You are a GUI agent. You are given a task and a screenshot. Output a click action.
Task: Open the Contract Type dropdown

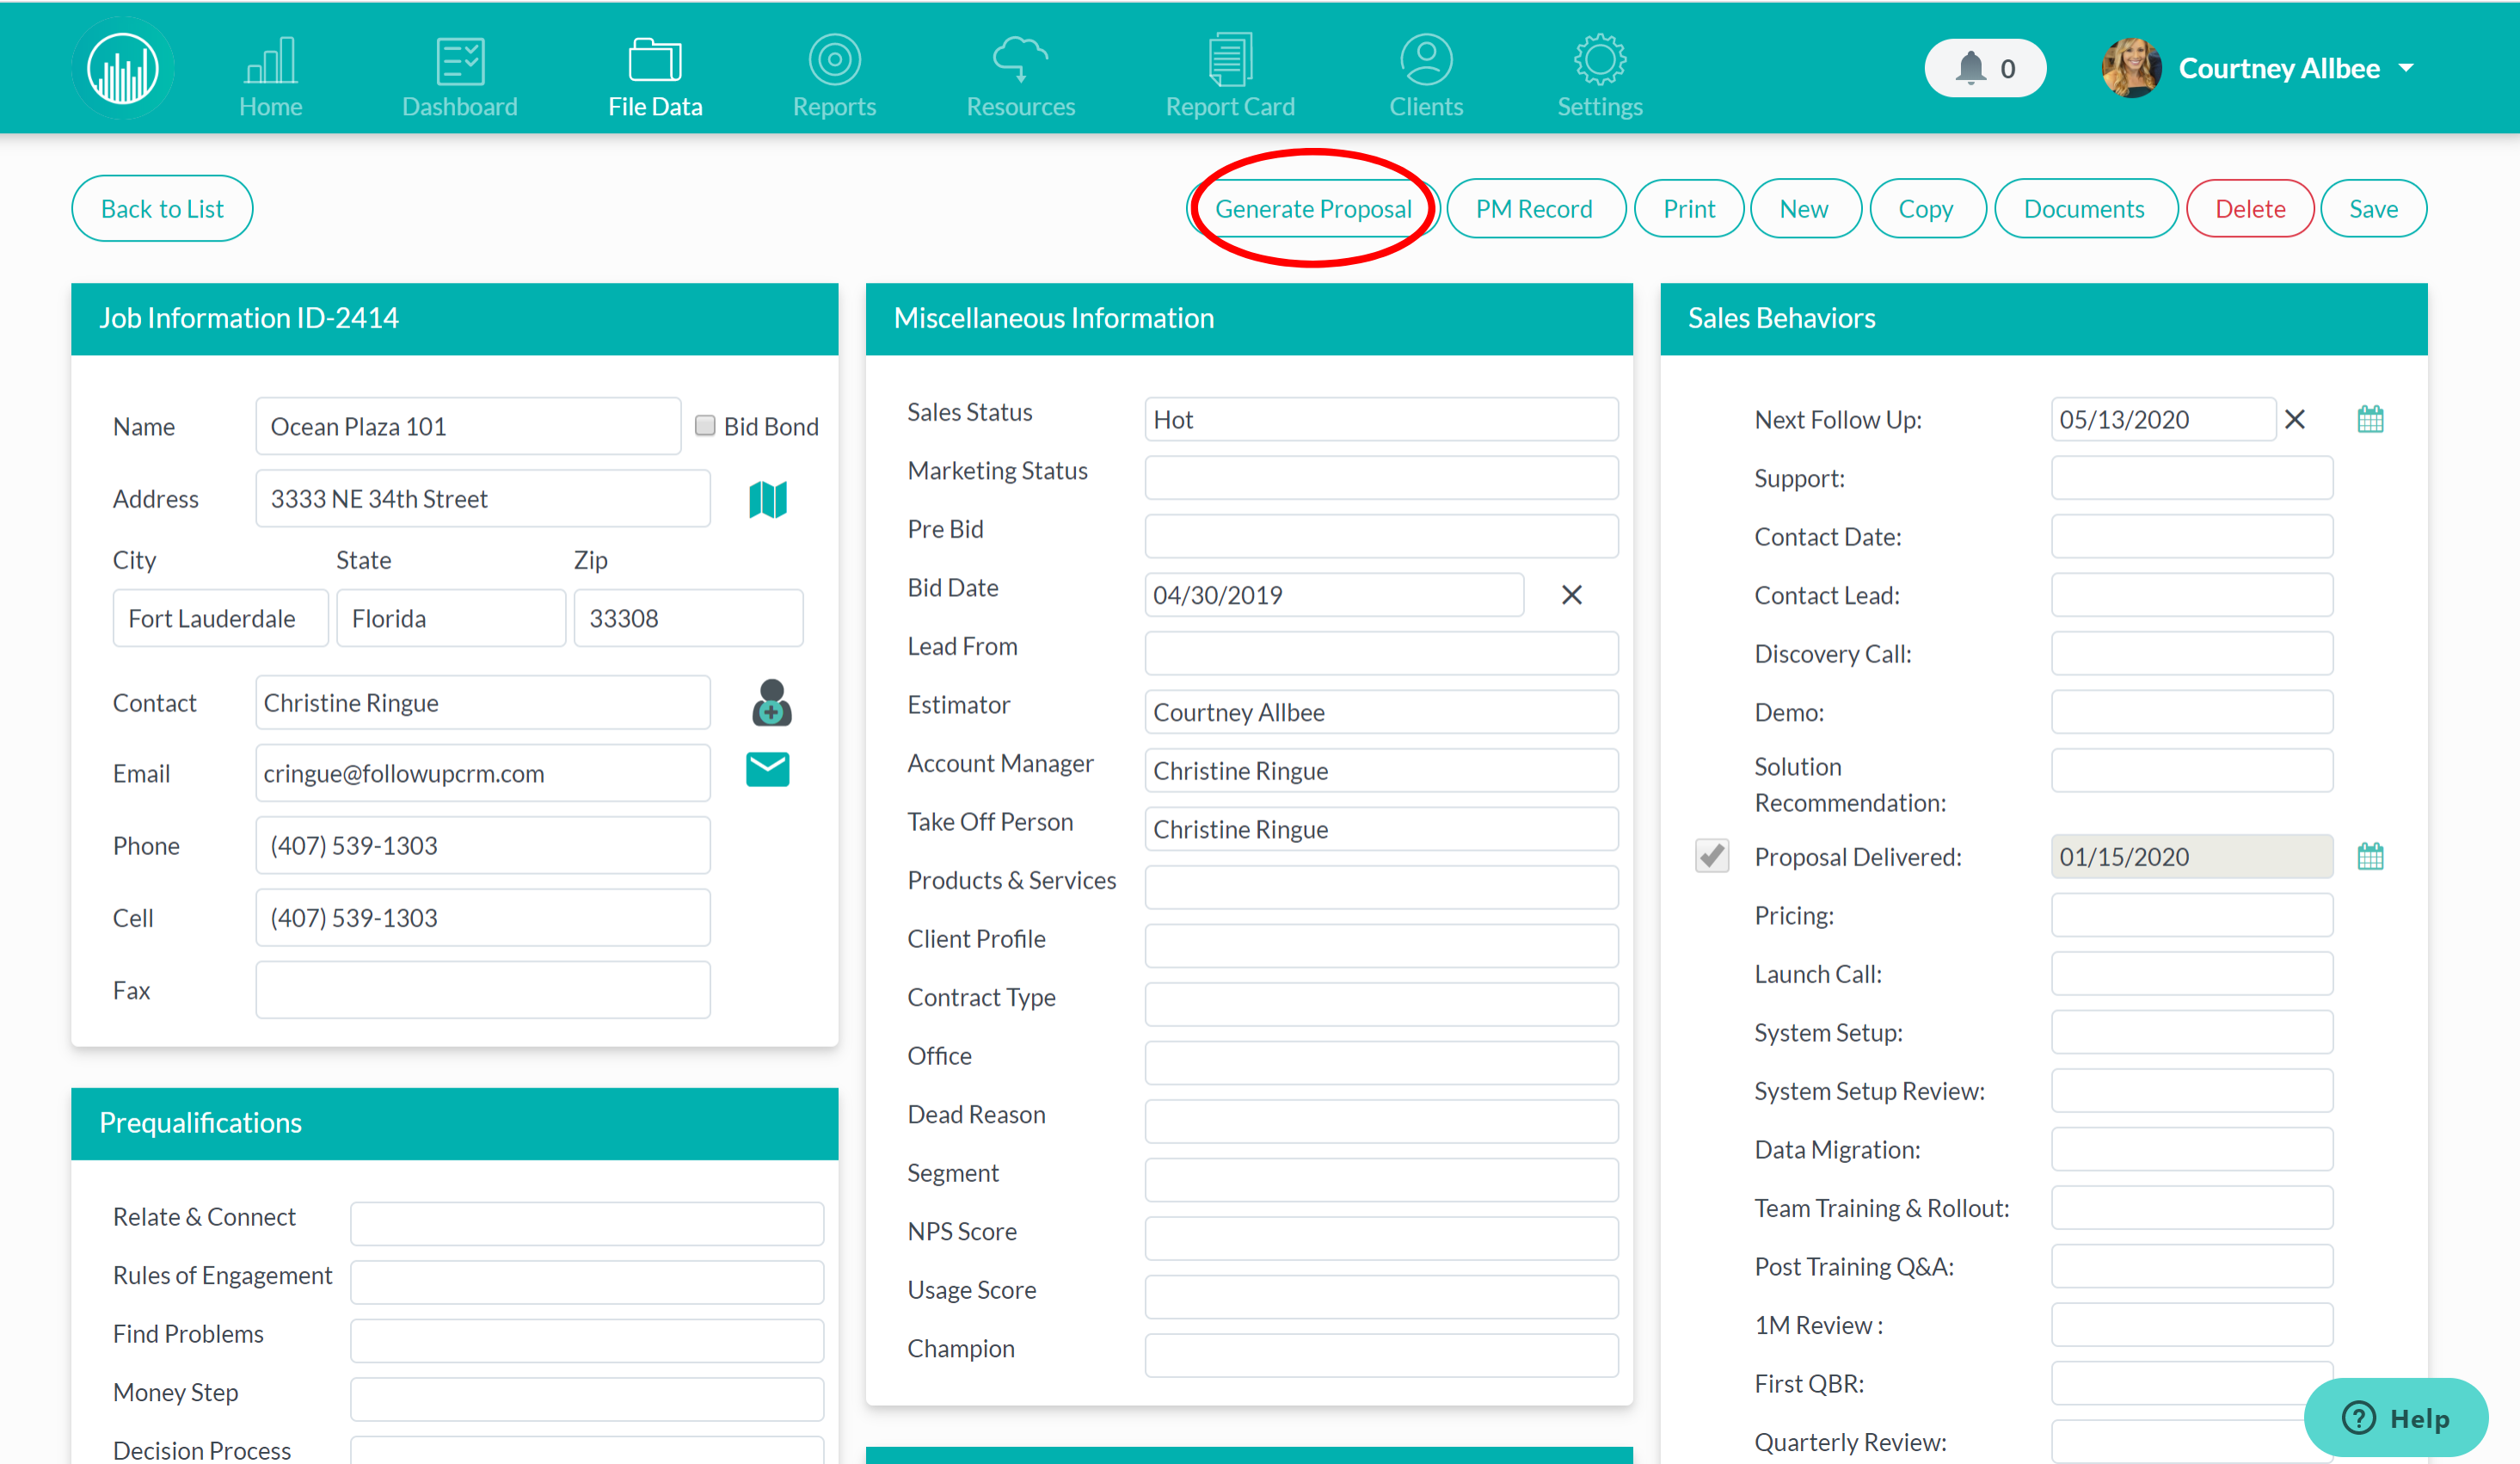(x=1381, y=1004)
